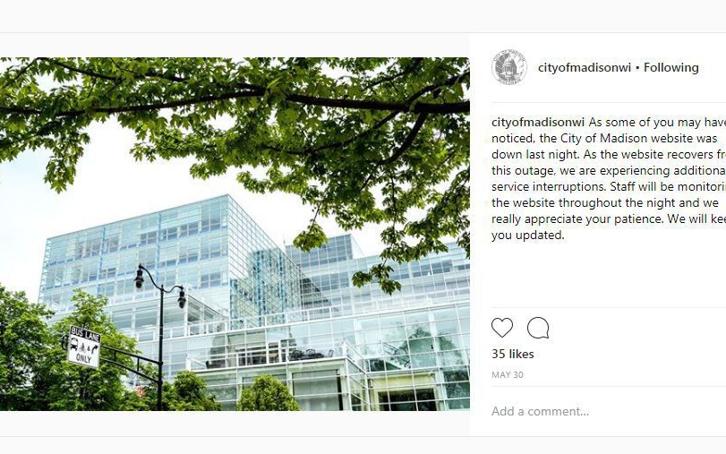
Task: Open comments via the speech bubble icon
Action: tap(538, 328)
